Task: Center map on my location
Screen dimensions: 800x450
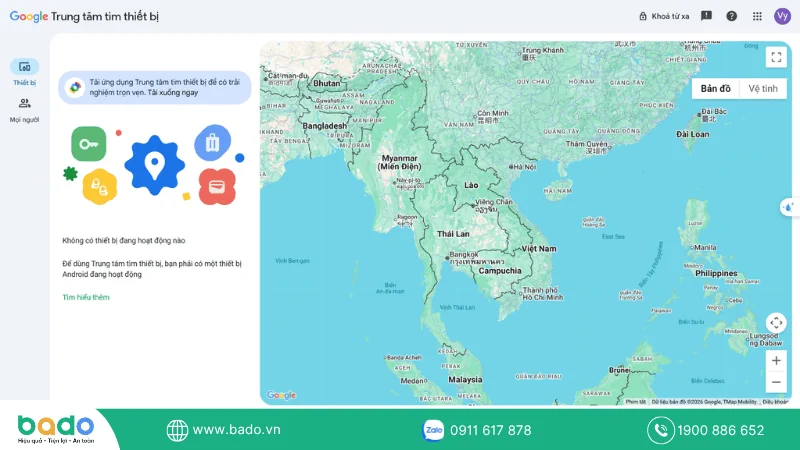Action: [x=776, y=323]
